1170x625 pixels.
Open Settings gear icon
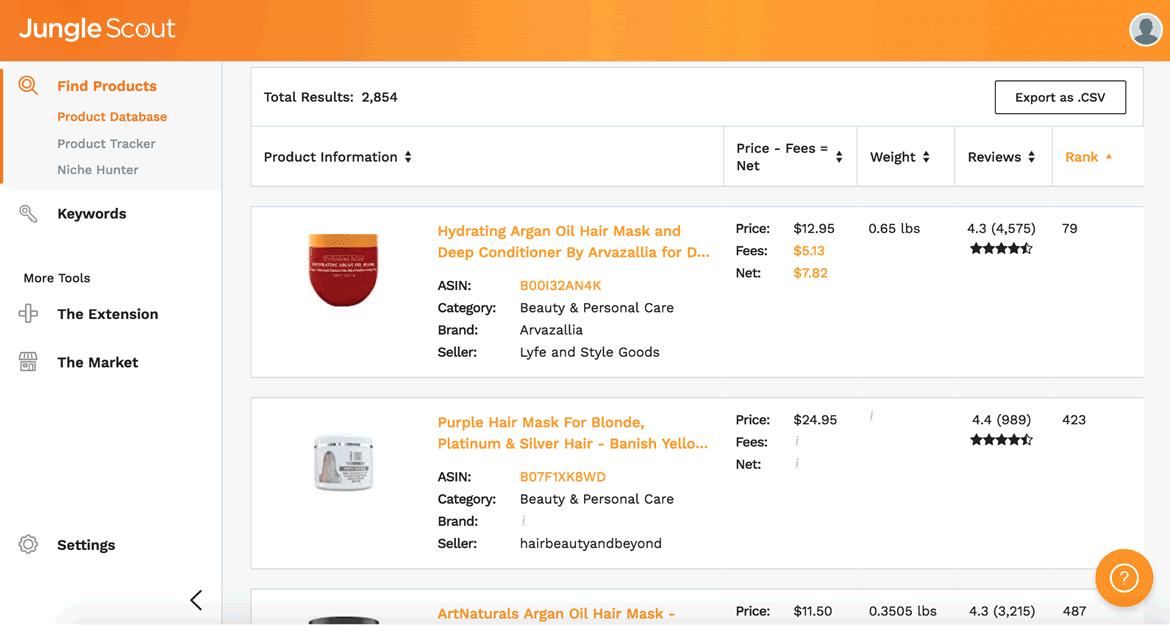[28, 544]
